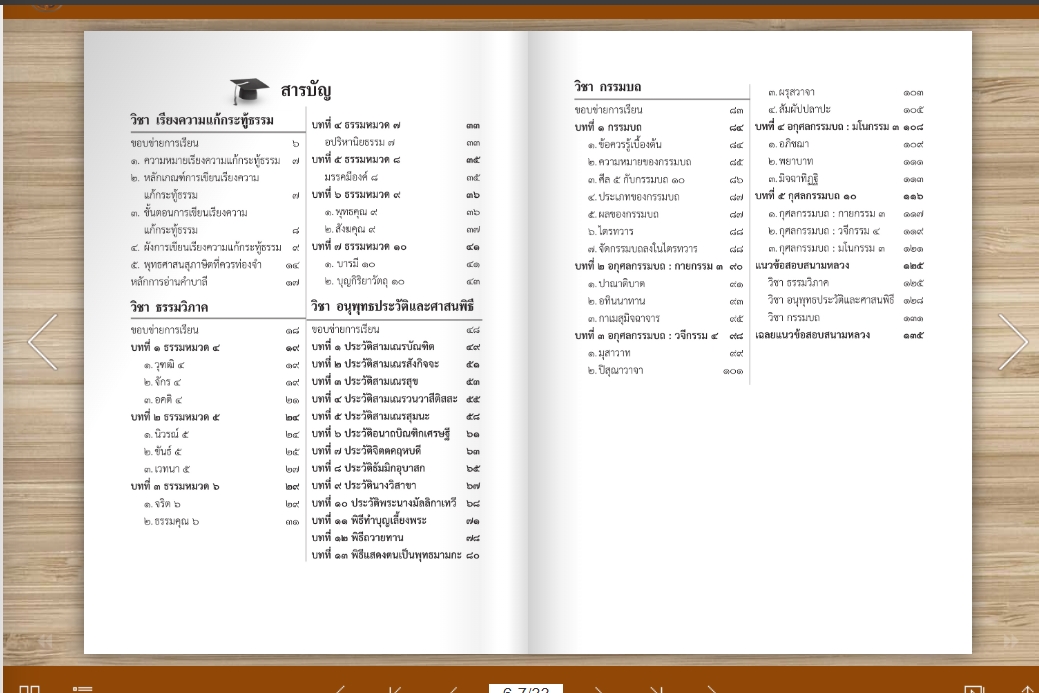The height and width of the screenshot is (693, 1039).
Task: Click the forward redo-style arrow in toolbar
Action: (x=712, y=690)
